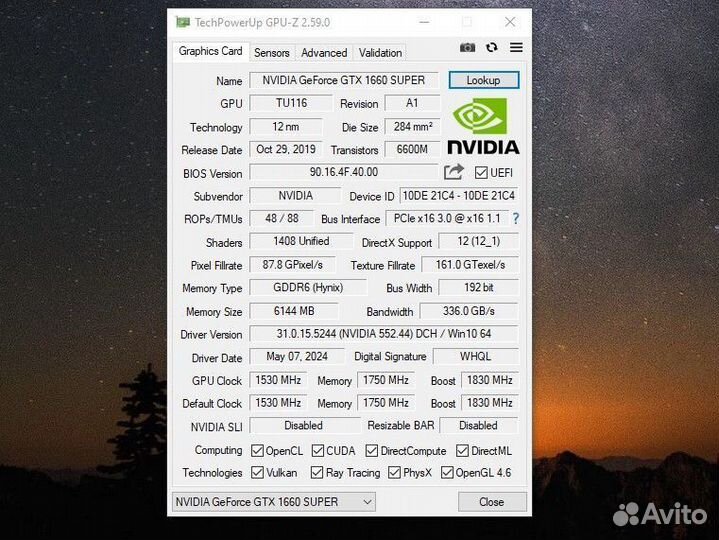Close GPU-Z with title bar X

[x=510, y=22]
